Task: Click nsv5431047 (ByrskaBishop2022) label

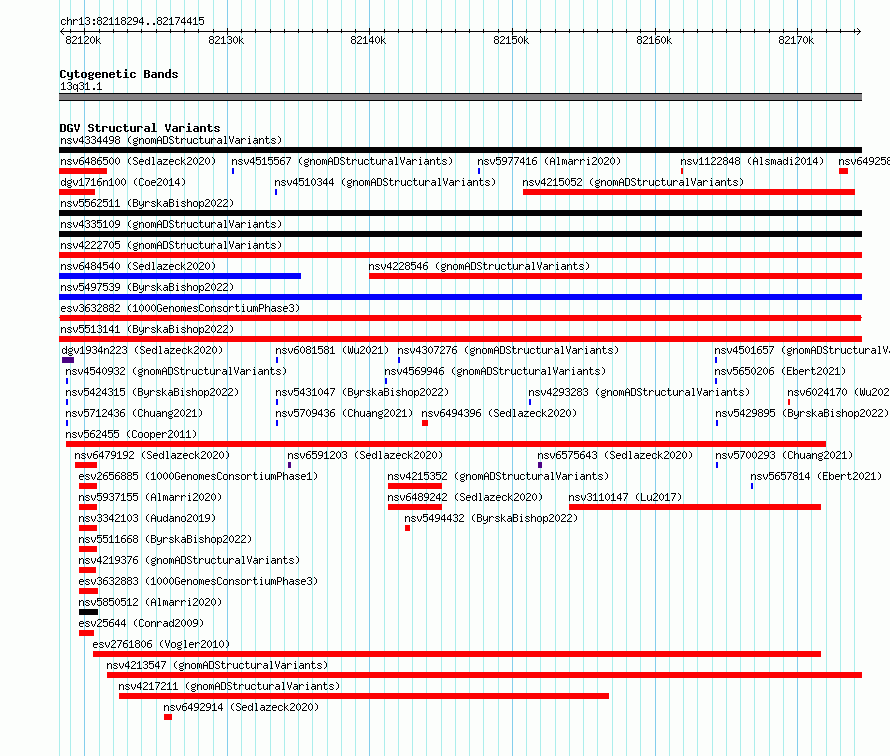Action: click(362, 392)
